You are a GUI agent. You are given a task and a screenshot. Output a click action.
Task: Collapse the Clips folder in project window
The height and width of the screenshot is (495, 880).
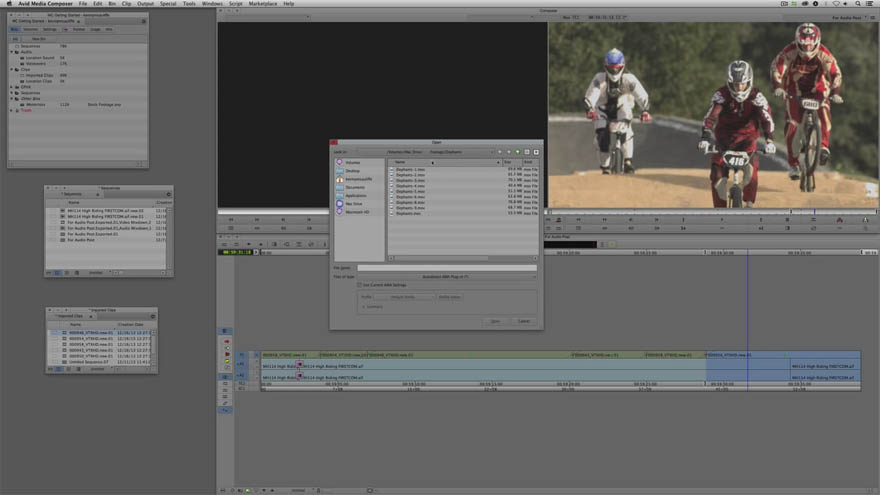[12, 70]
